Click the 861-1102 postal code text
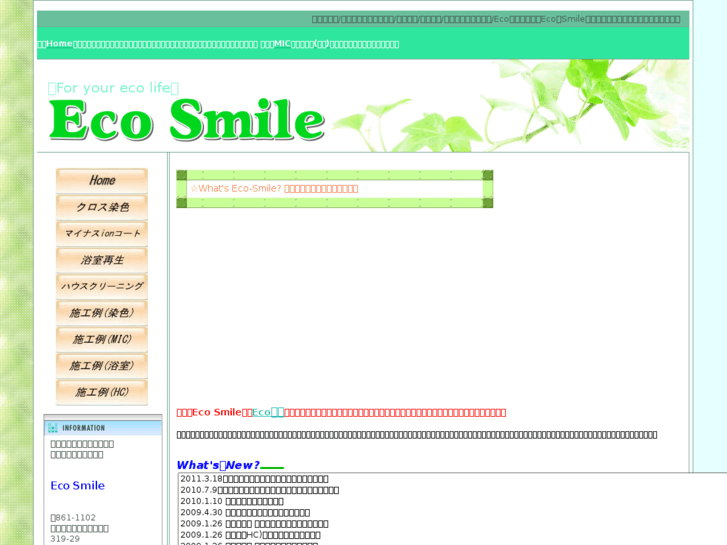Image resolution: width=727 pixels, height=545 pixels. 73,518
